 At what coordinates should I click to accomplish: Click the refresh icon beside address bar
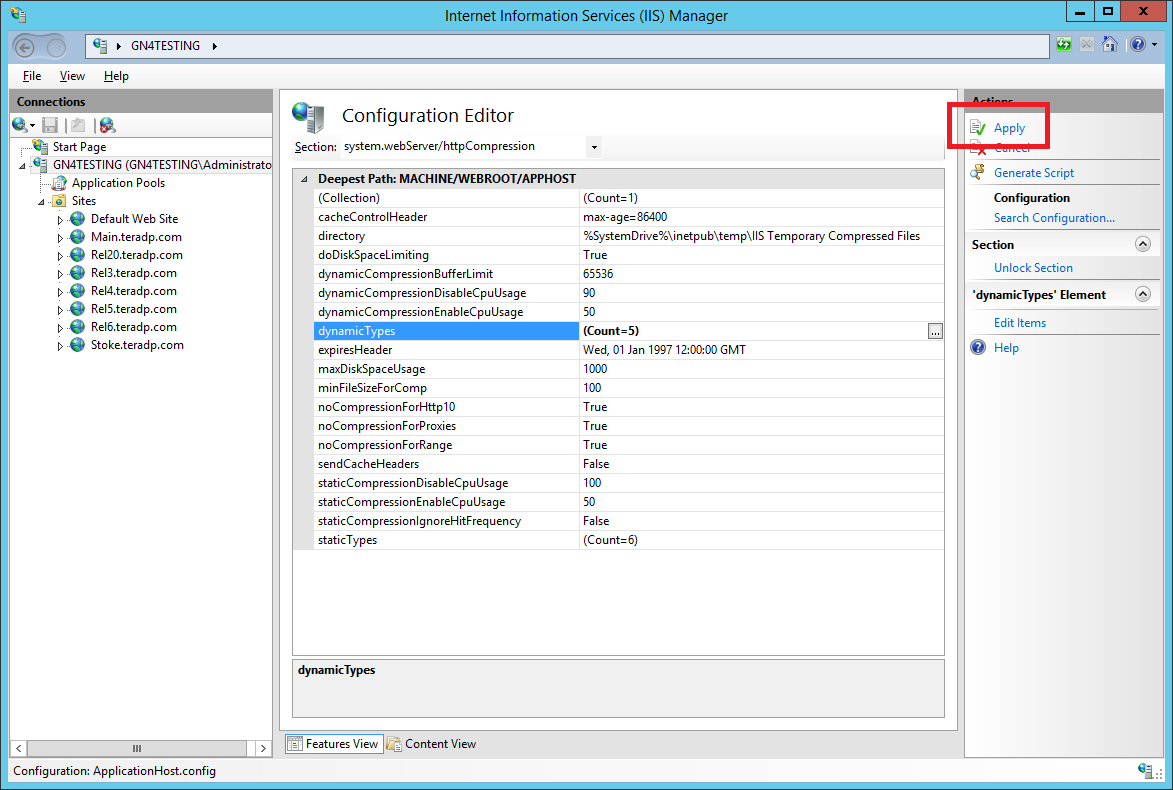point(1064,45)
